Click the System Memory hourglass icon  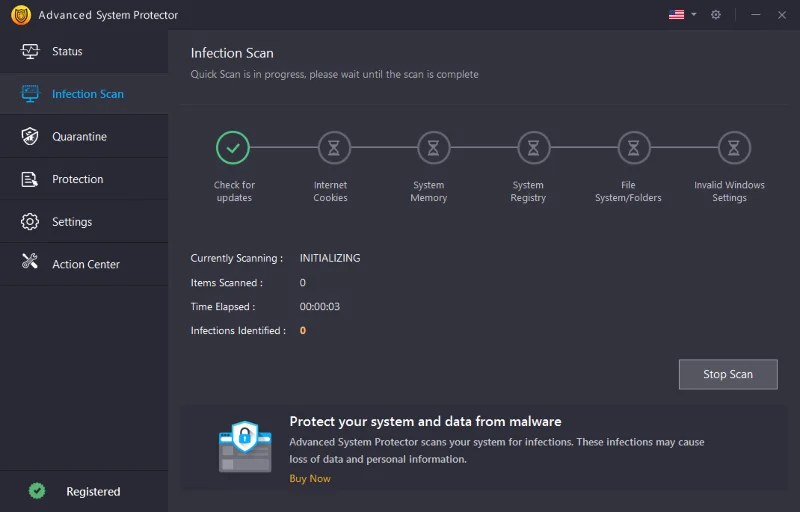tap(433, 148)
